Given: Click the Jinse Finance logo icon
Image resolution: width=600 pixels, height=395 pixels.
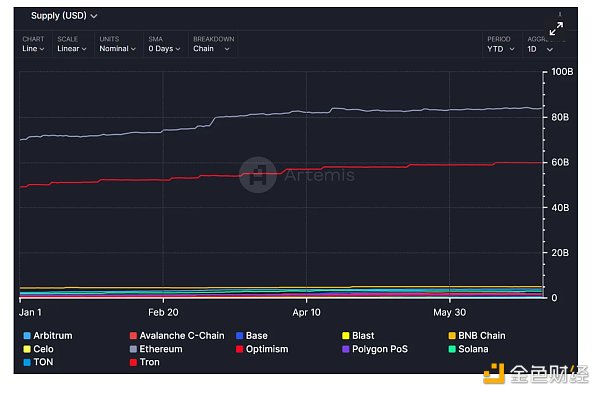Looking at the screenshot, I should pyautogui.click(x=494, y=374).
